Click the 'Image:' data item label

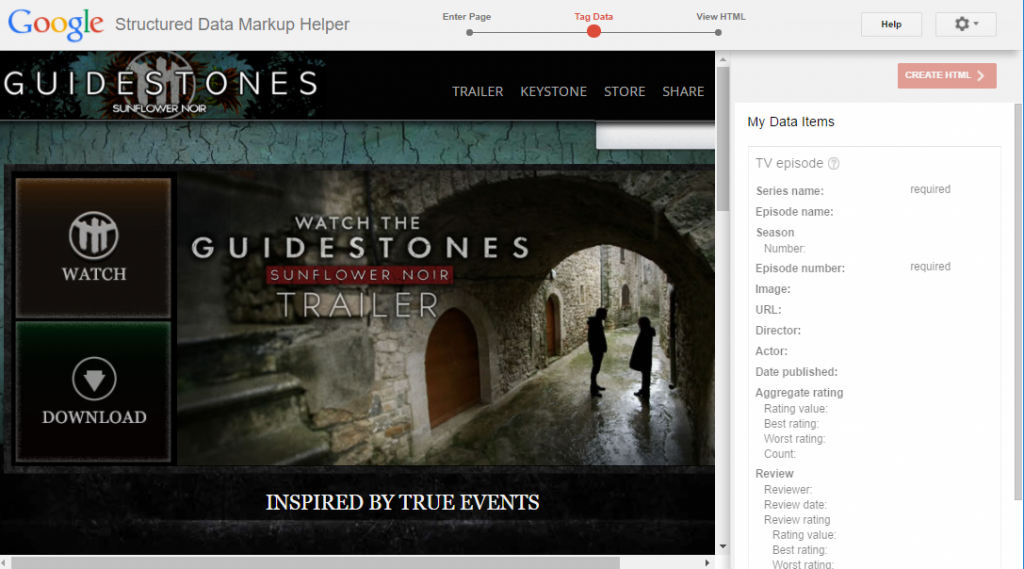(x=773, y=289)
